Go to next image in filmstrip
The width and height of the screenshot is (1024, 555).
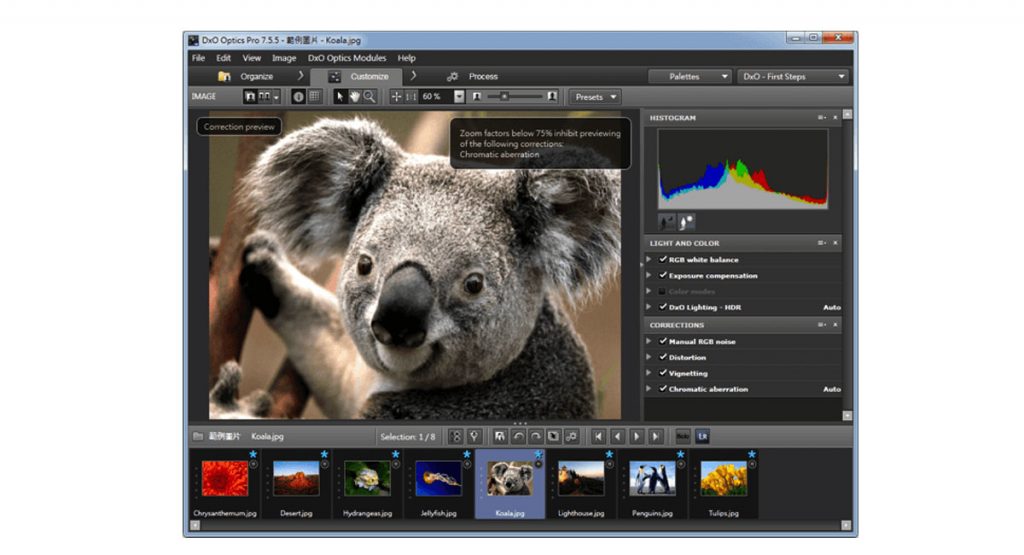(x=637, y=436)
